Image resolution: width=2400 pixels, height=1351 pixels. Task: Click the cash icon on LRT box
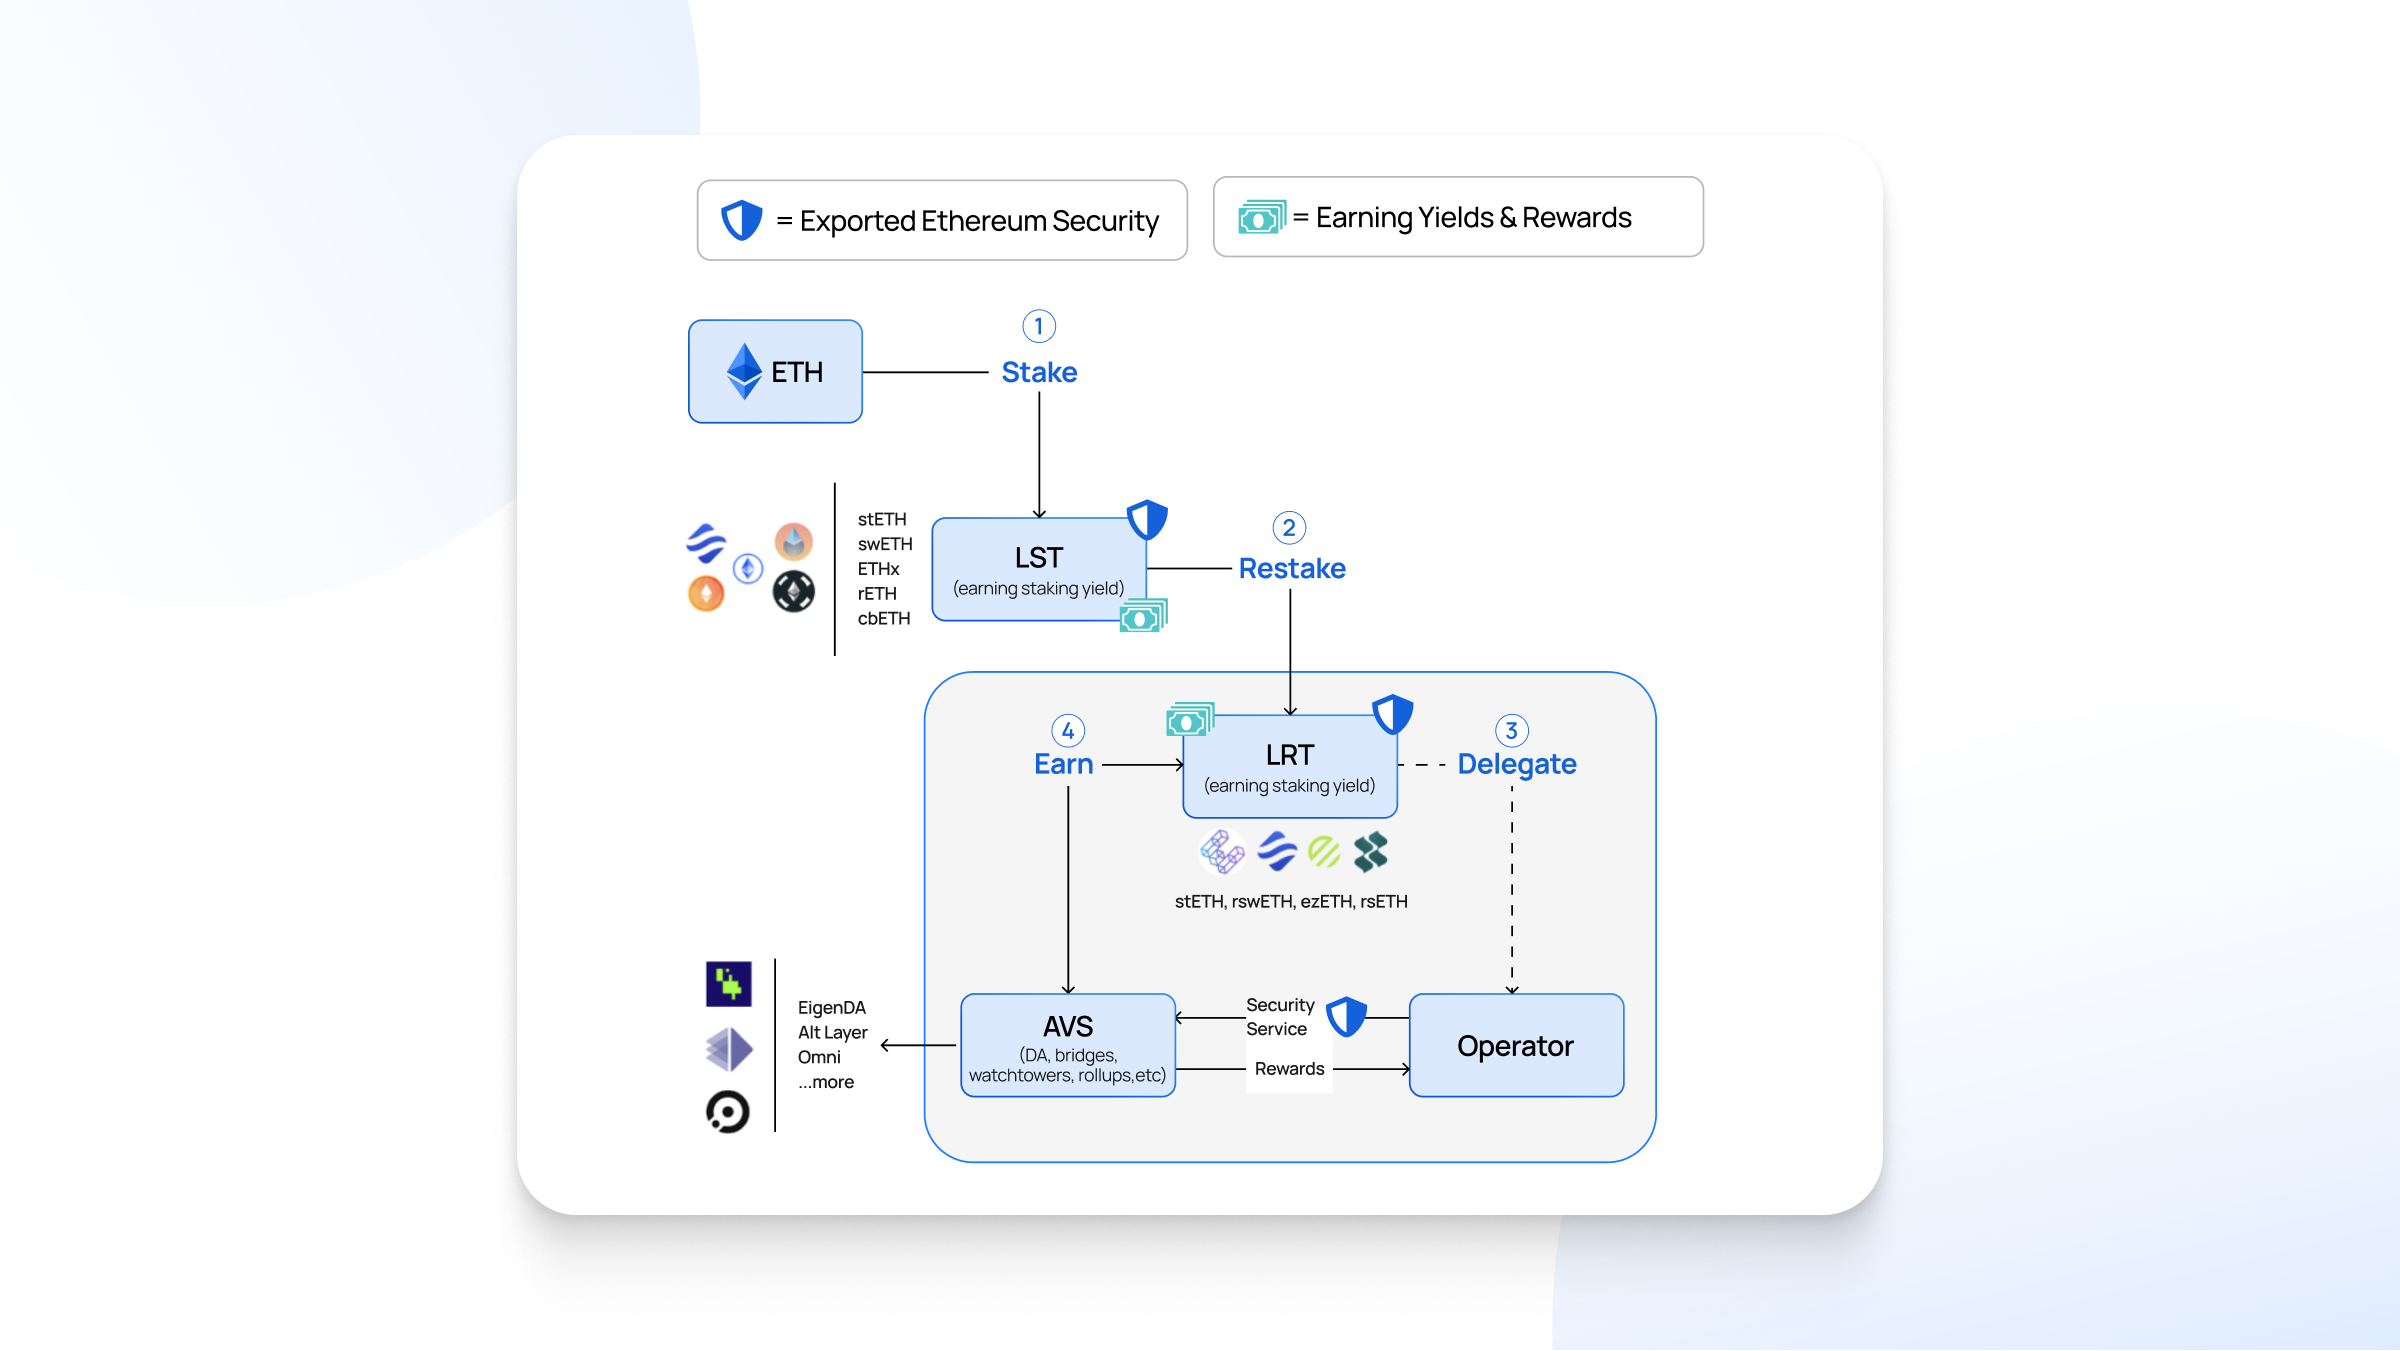[x=1190, y=719]
